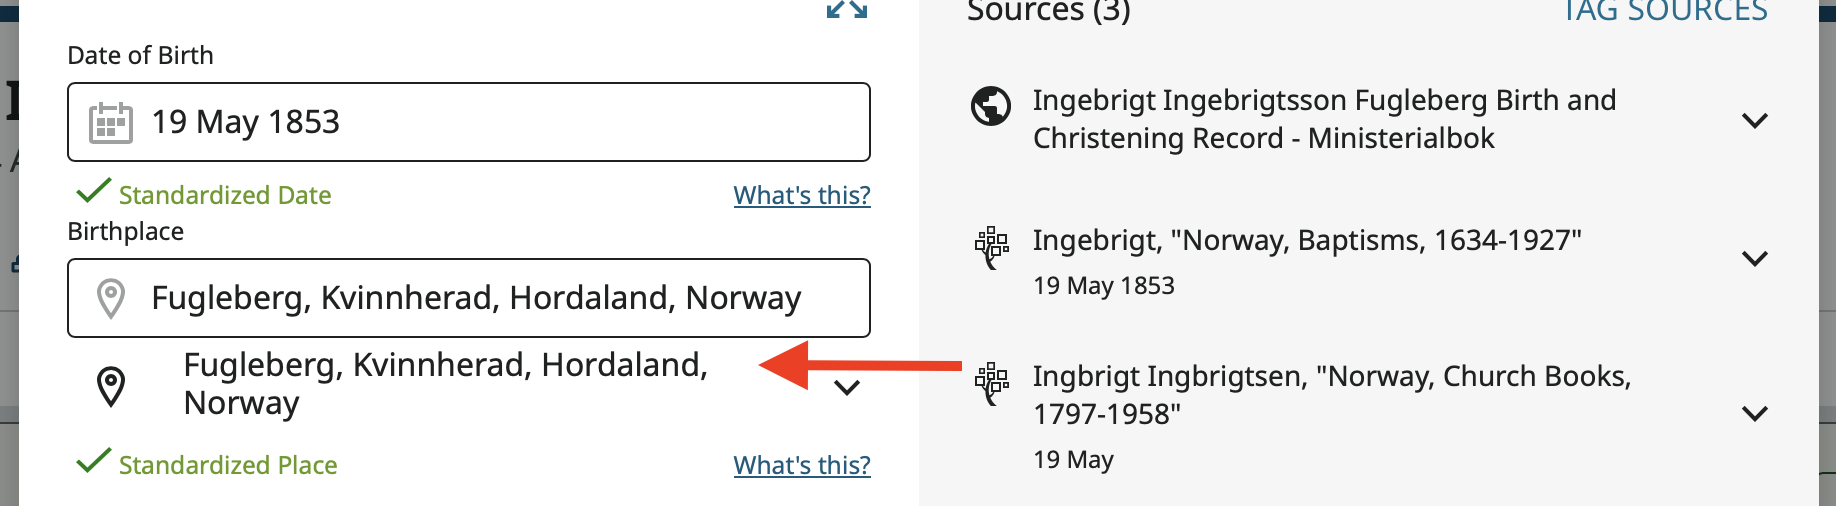Click the tree icon beside Norway Church Books source

(x=991, y=383)
